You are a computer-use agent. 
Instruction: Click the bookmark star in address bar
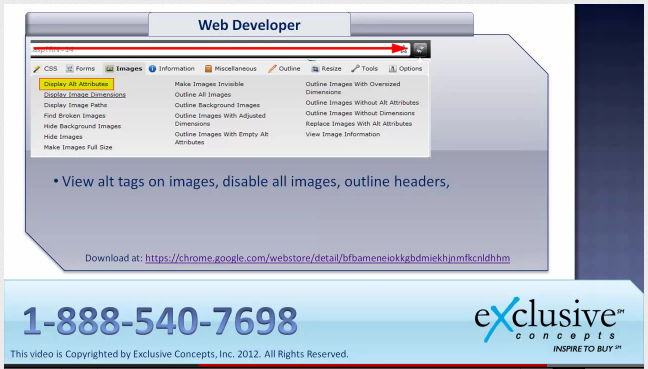click(404, 49)
